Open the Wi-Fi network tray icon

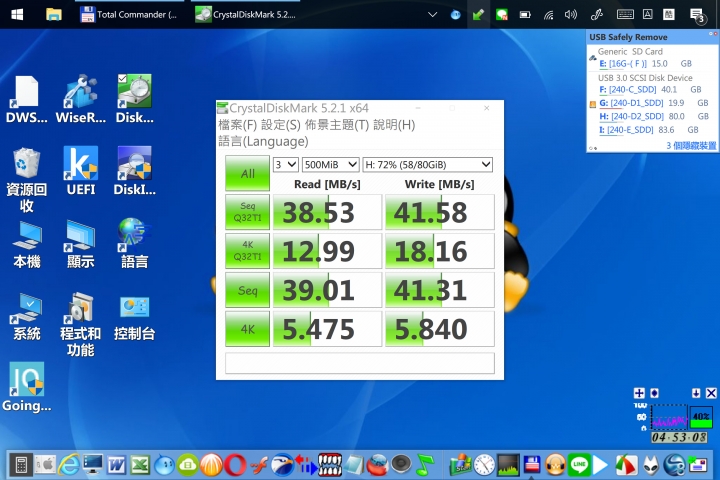tap(548, 15)
